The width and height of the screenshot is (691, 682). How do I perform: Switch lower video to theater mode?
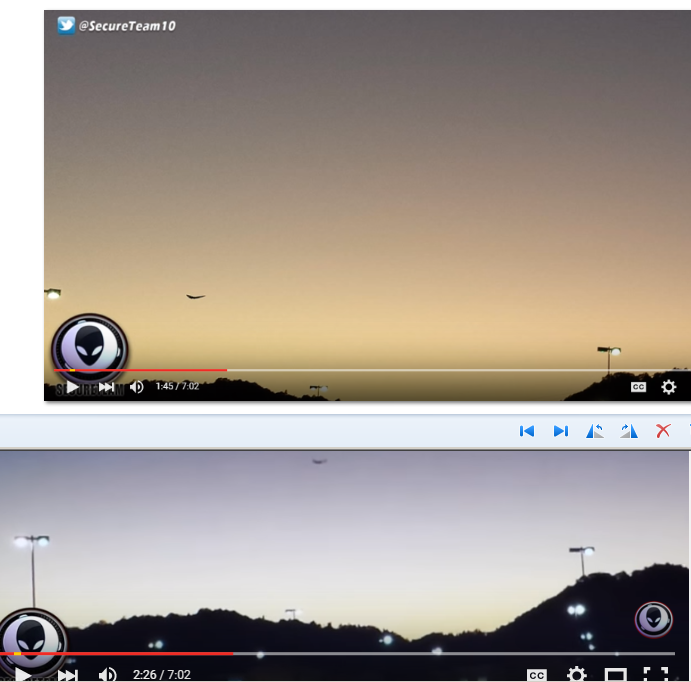pyautogui.click(x=616, y=675)
